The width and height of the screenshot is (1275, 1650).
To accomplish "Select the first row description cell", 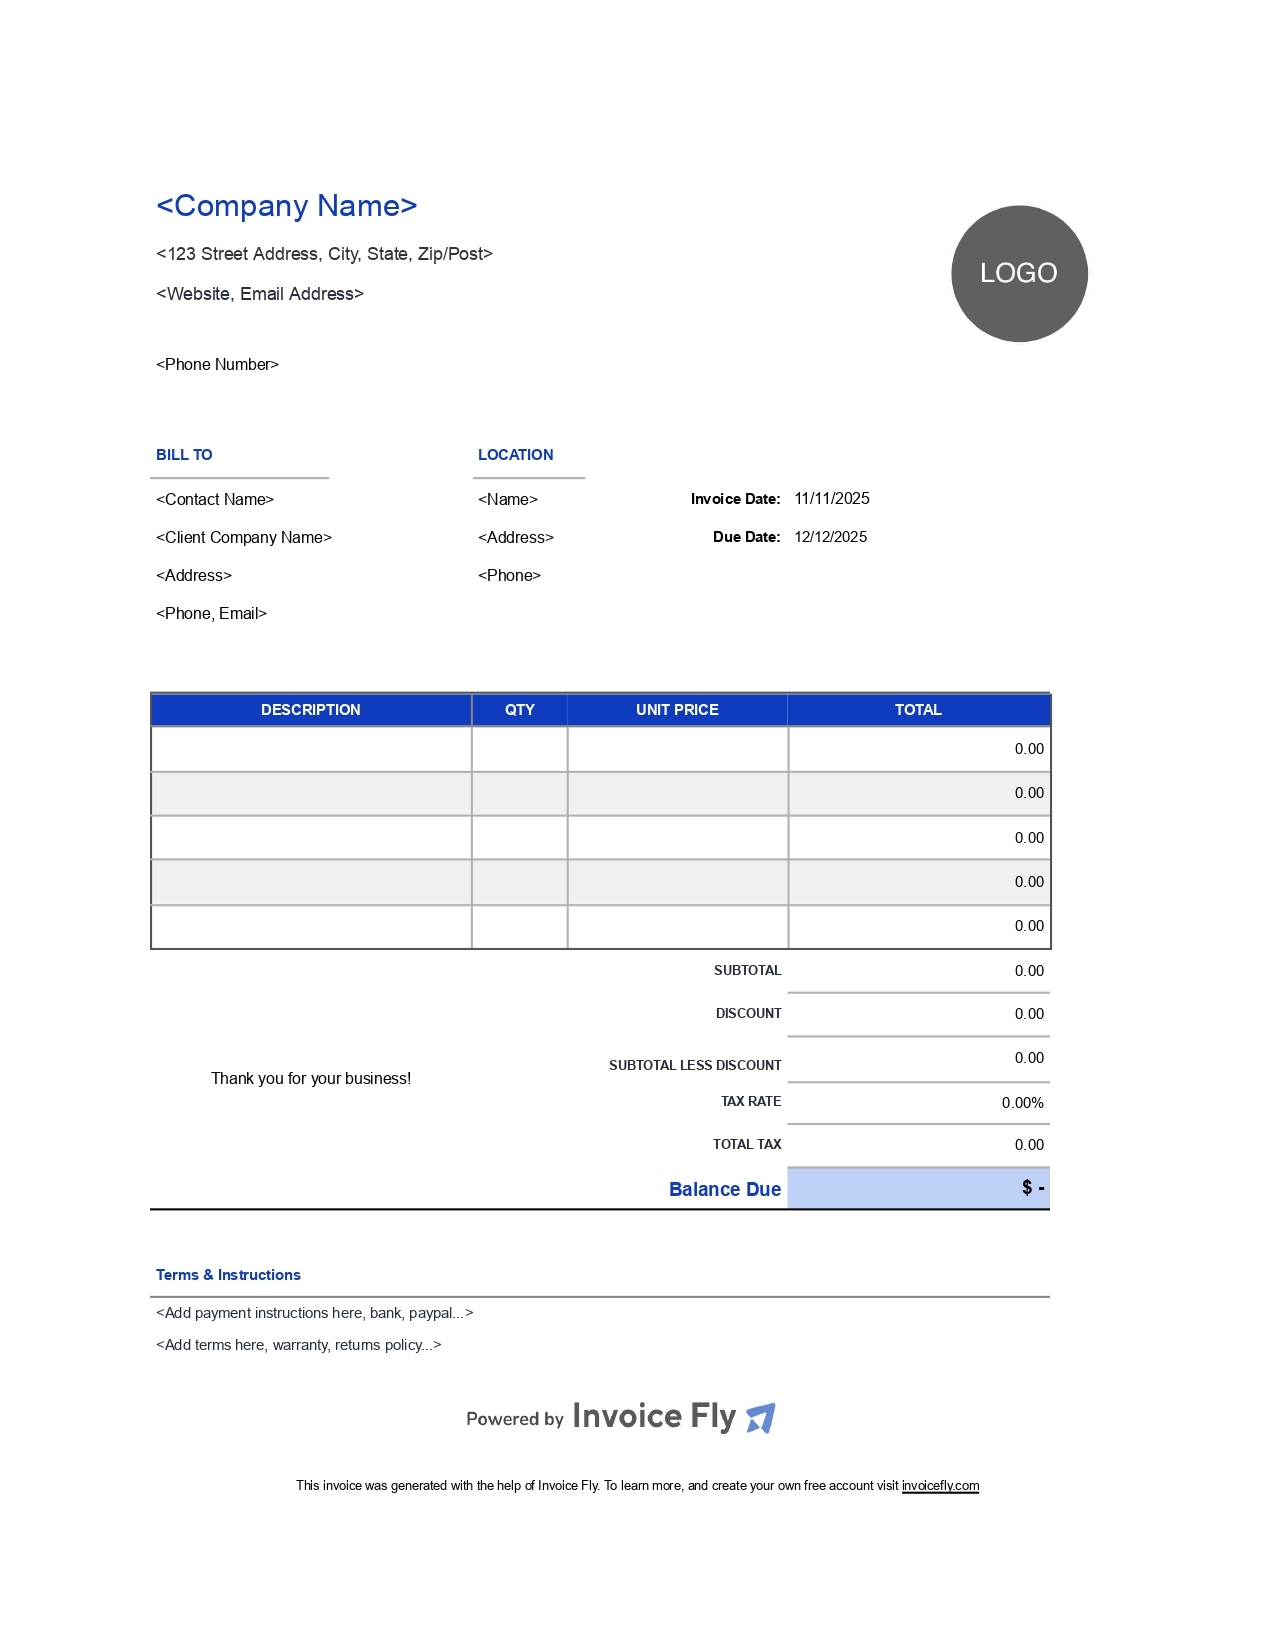I will click(310, 749).
